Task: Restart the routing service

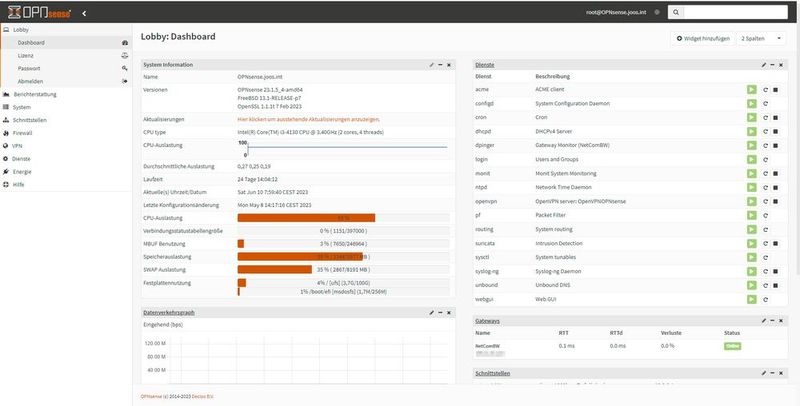Action: [765, 230]
